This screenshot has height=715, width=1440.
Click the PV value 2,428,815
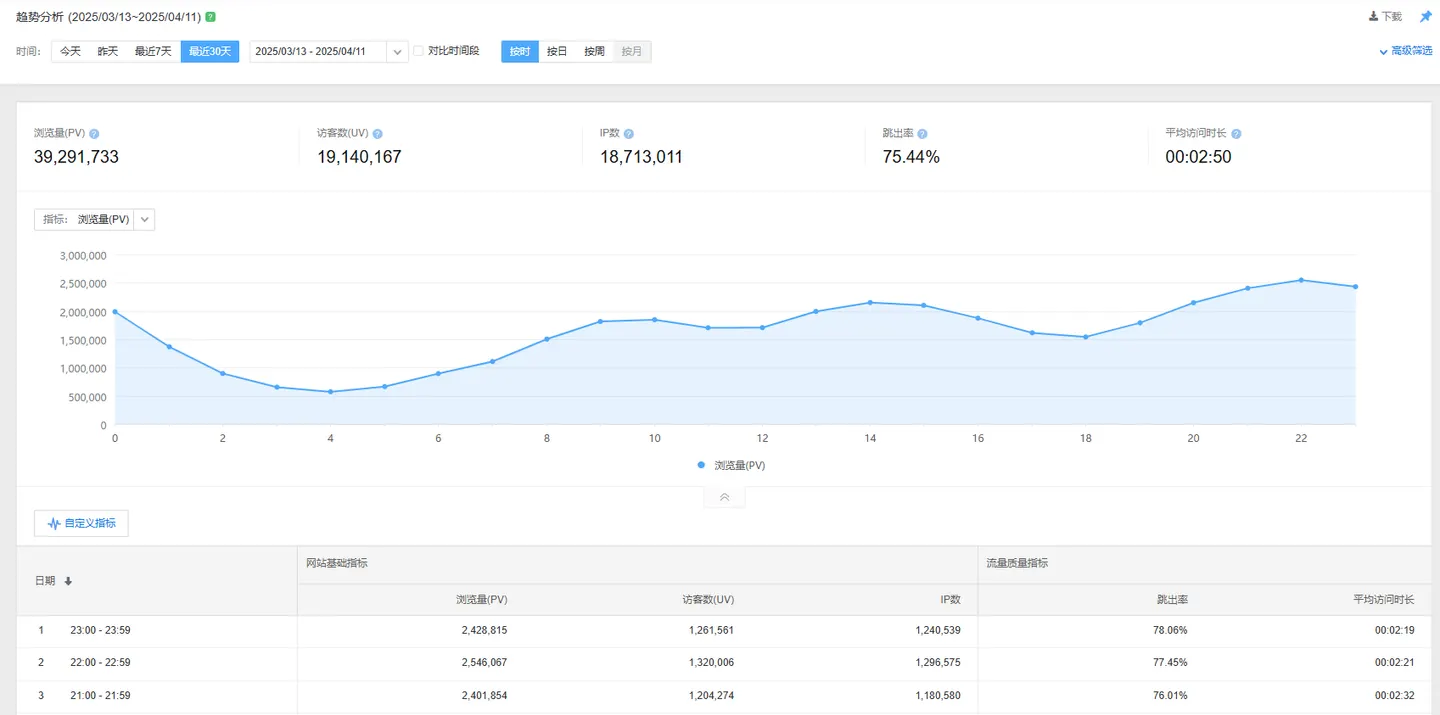pos(482,630)
